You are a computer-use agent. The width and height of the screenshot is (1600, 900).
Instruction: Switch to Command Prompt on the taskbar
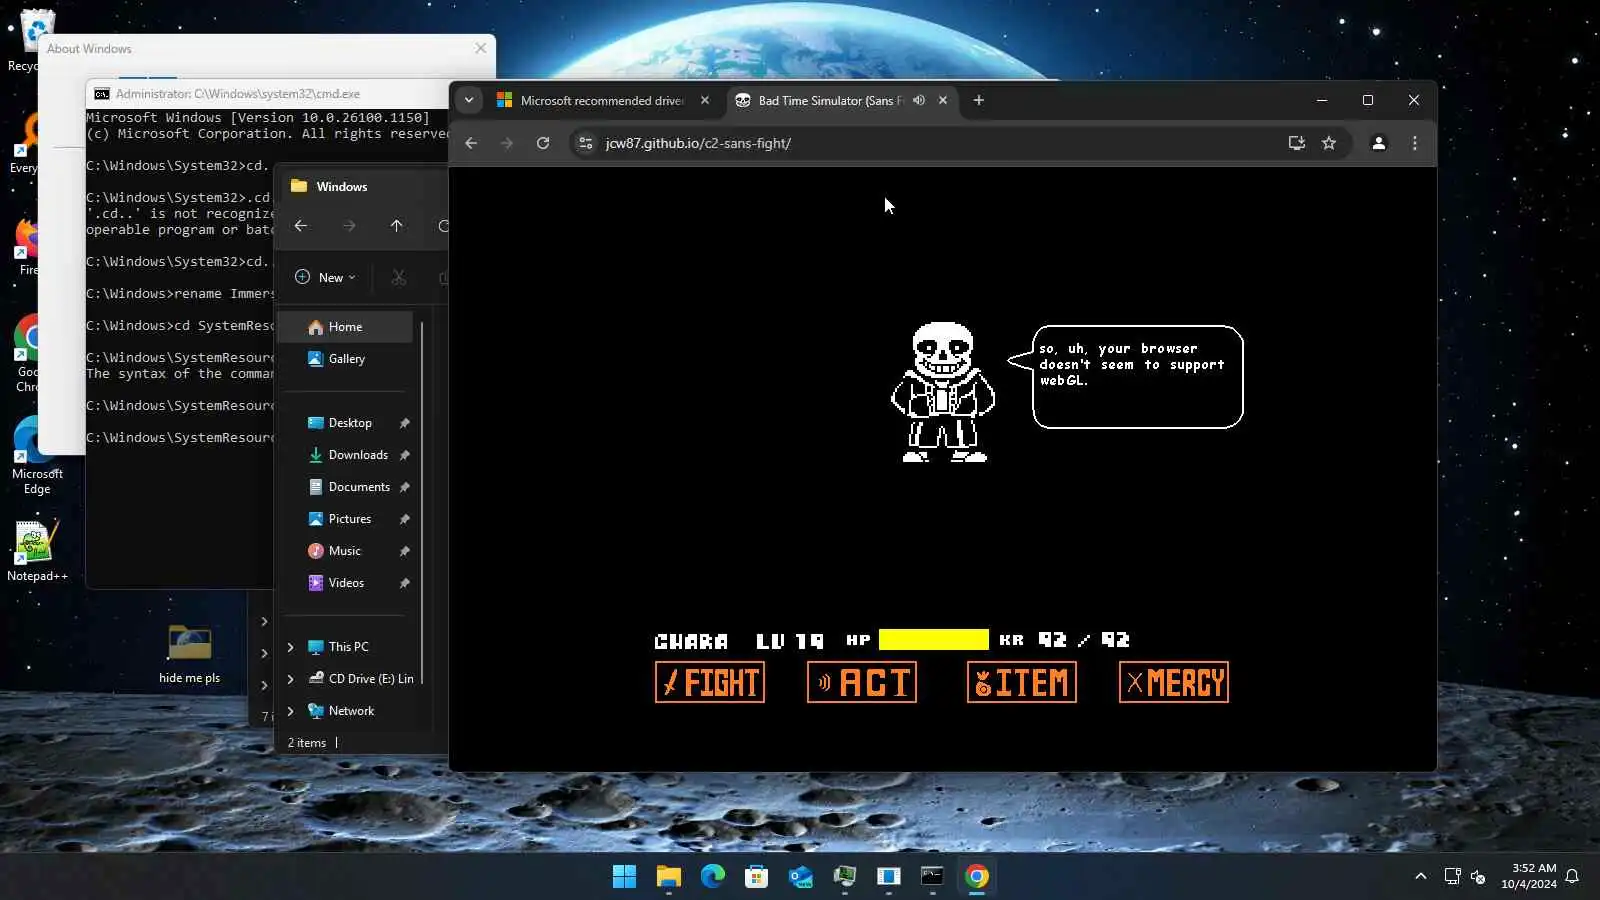coord(932,877)
